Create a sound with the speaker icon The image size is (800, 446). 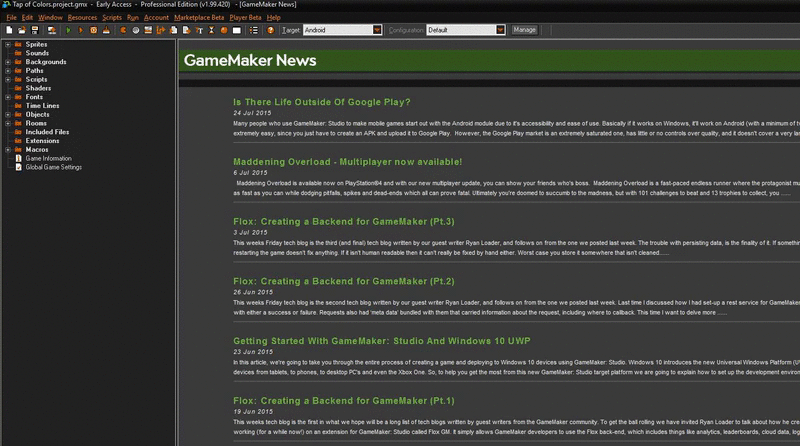[136, 30]
